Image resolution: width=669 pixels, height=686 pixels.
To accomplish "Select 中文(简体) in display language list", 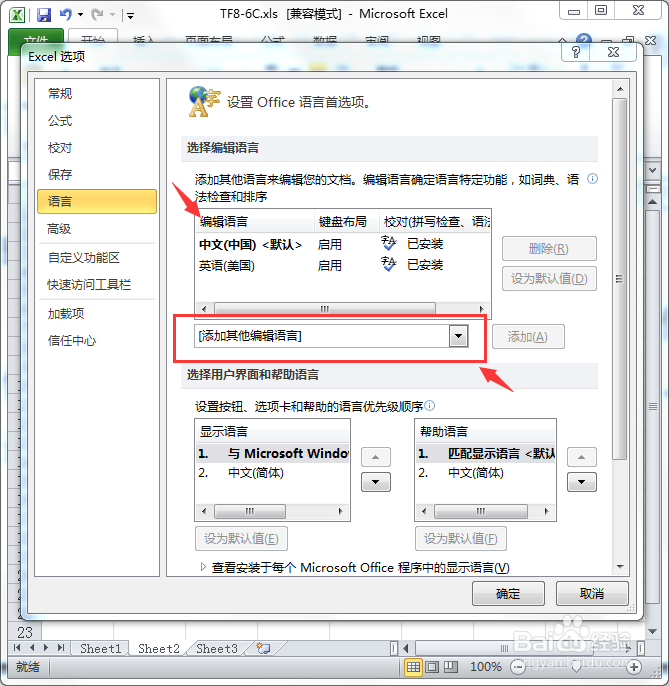I will (273, 473).
